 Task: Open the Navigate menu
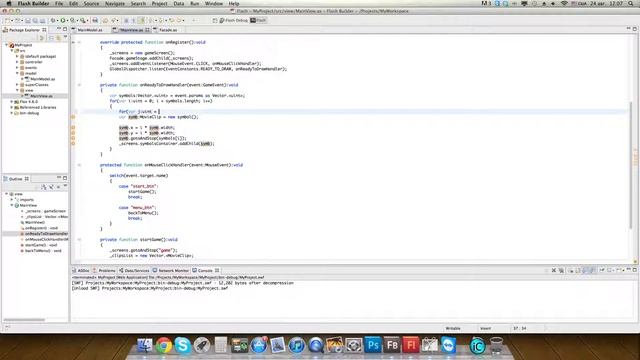(115, 4)
